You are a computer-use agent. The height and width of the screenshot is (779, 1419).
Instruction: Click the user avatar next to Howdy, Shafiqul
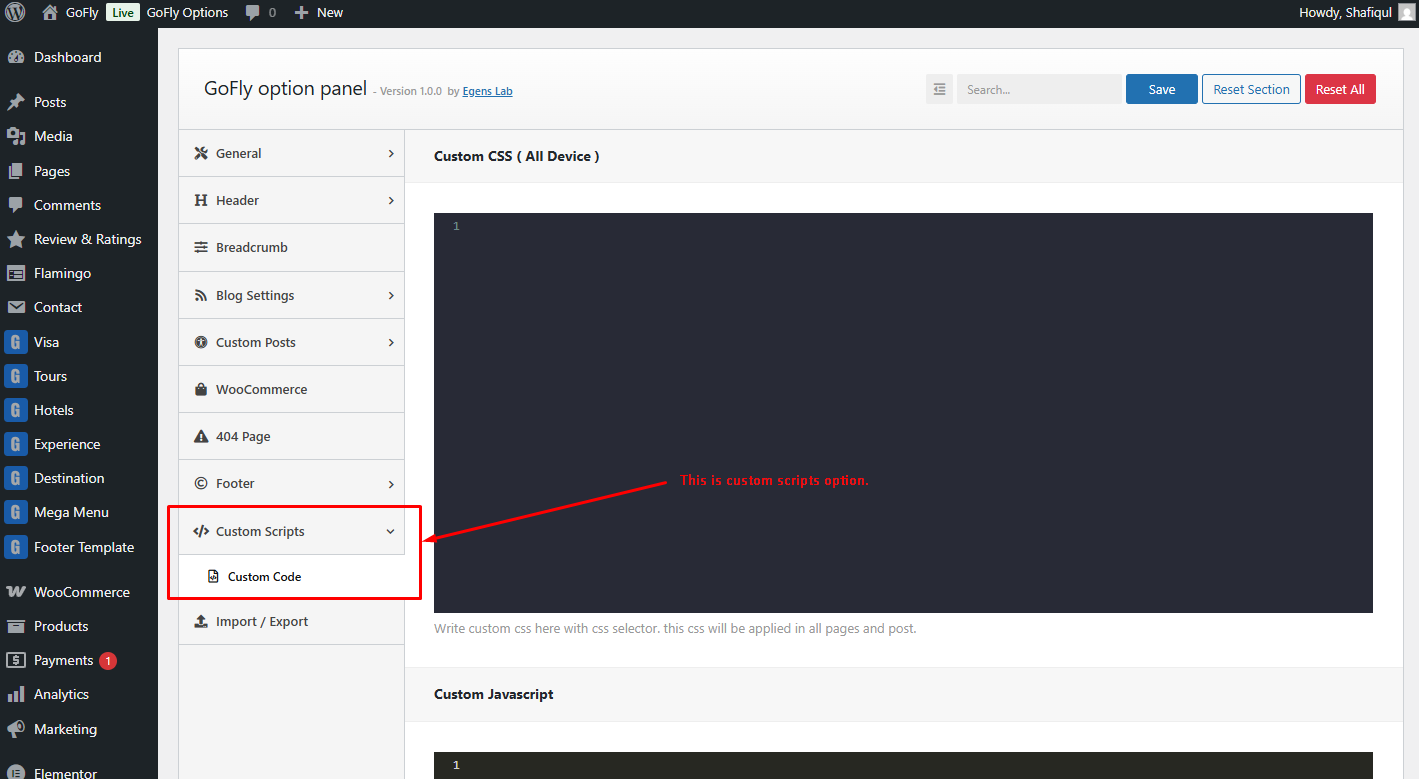(x=1406, y=13)
